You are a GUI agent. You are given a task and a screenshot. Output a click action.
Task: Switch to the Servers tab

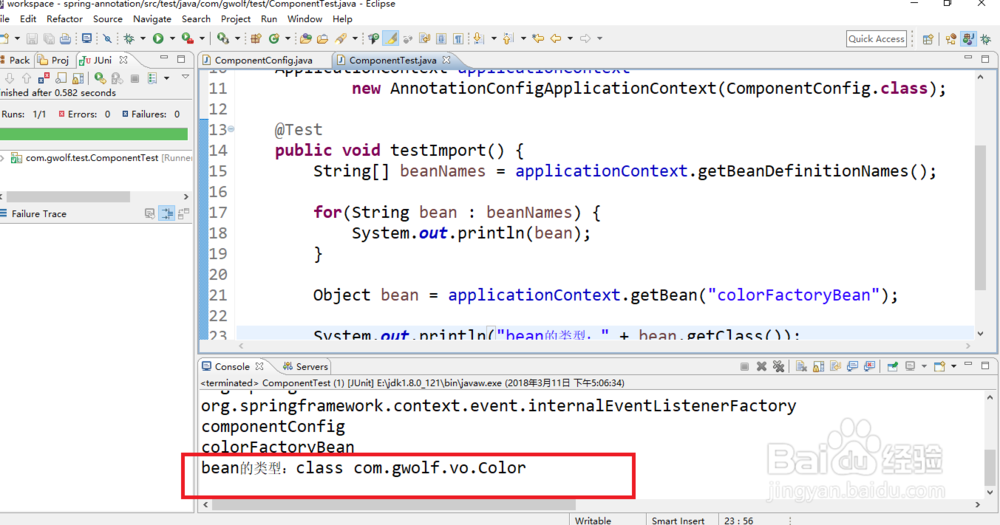click(x=305, y=367)
